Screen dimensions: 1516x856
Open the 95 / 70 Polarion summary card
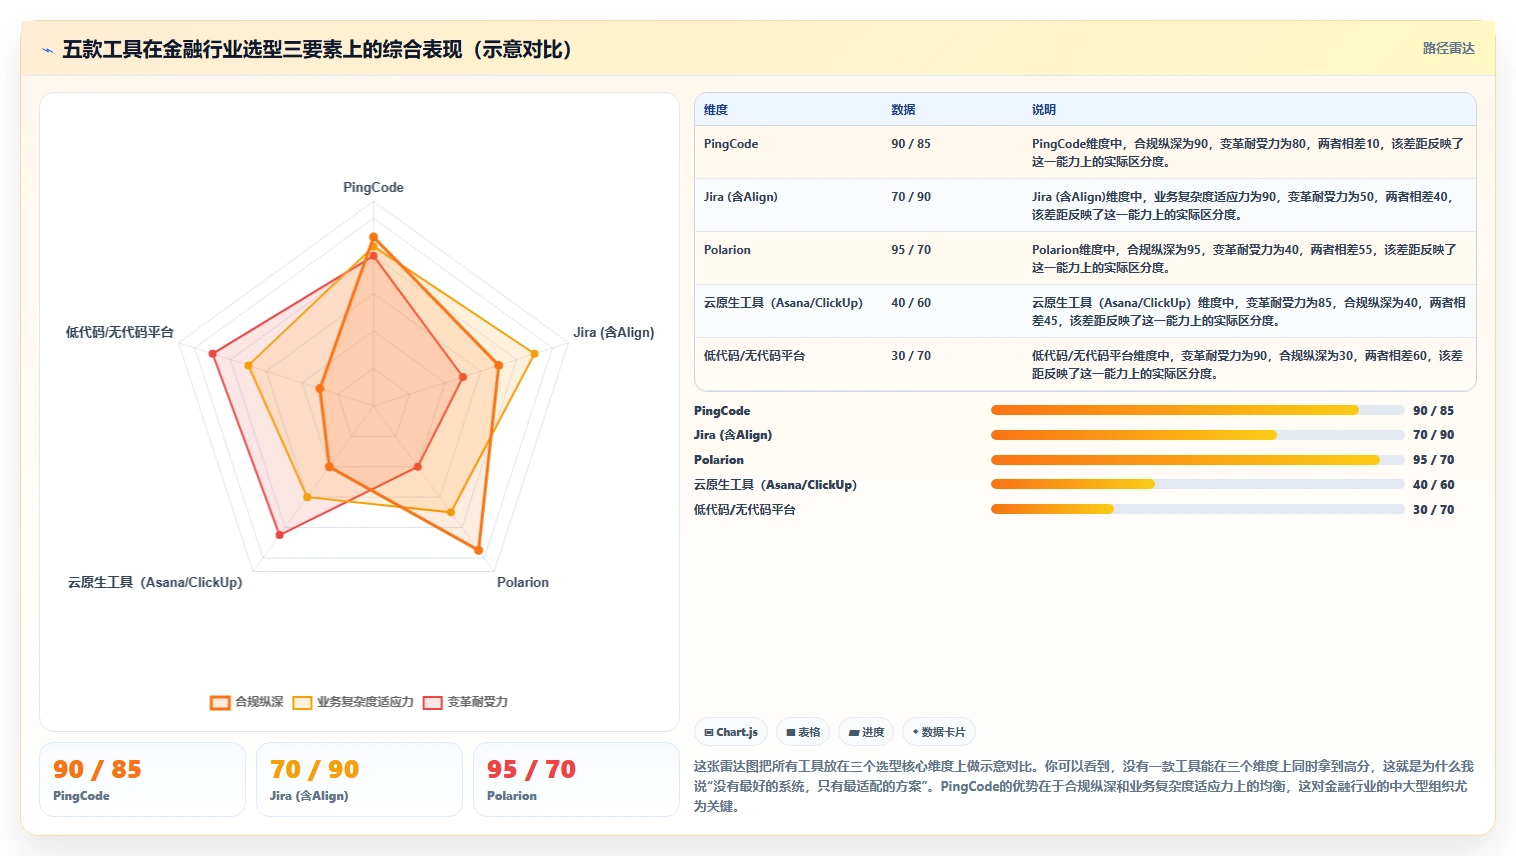click(576, 779)
